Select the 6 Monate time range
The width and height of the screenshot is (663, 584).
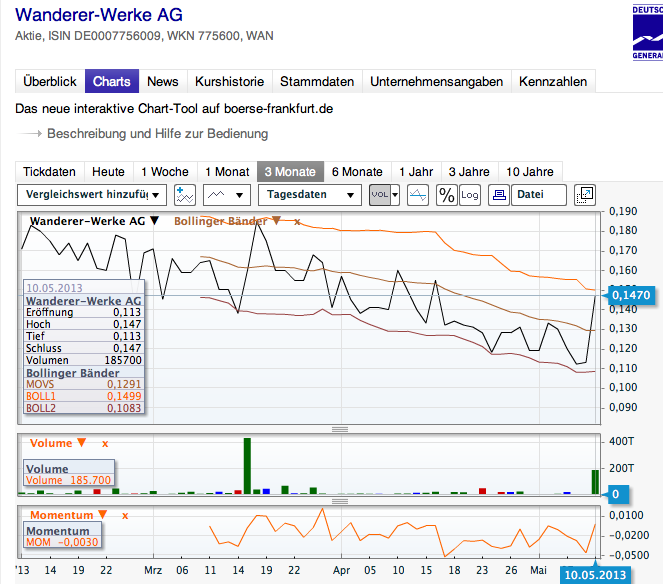tap(357, 171)
